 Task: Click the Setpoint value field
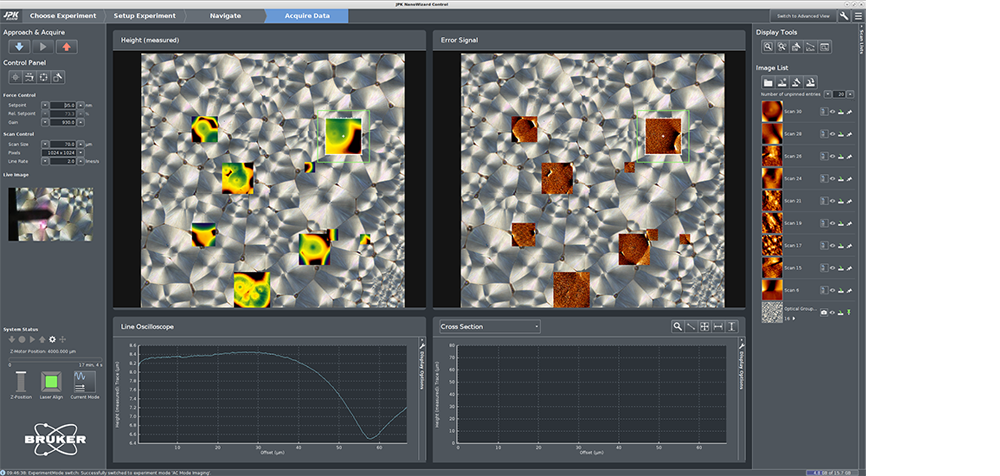point(63,105)
